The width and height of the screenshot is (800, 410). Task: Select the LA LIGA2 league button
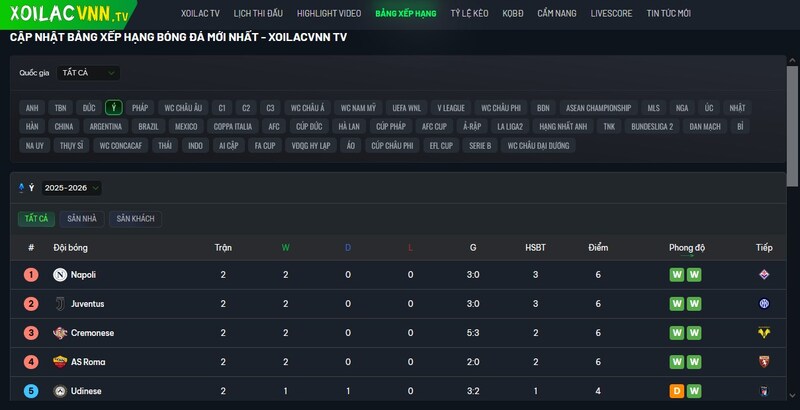(507, 127)
